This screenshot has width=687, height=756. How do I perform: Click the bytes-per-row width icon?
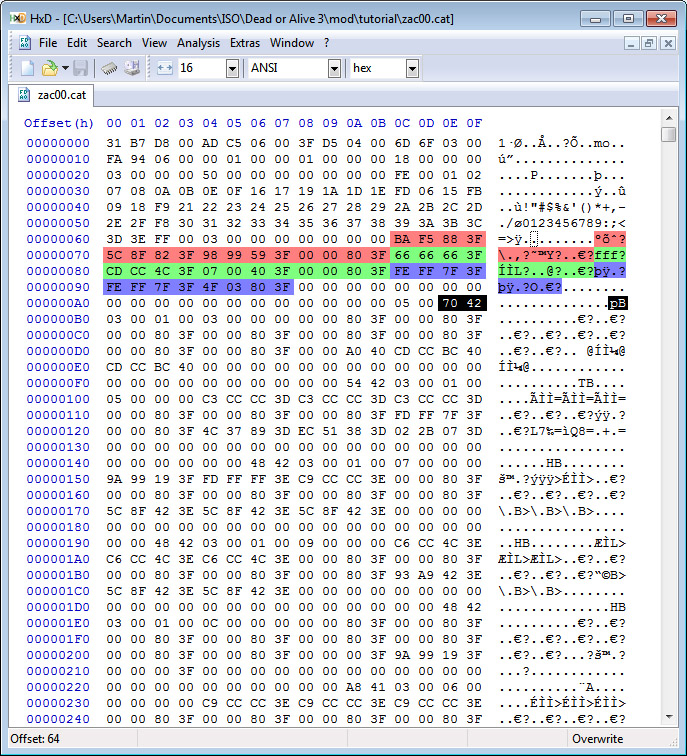pos(164,68)
